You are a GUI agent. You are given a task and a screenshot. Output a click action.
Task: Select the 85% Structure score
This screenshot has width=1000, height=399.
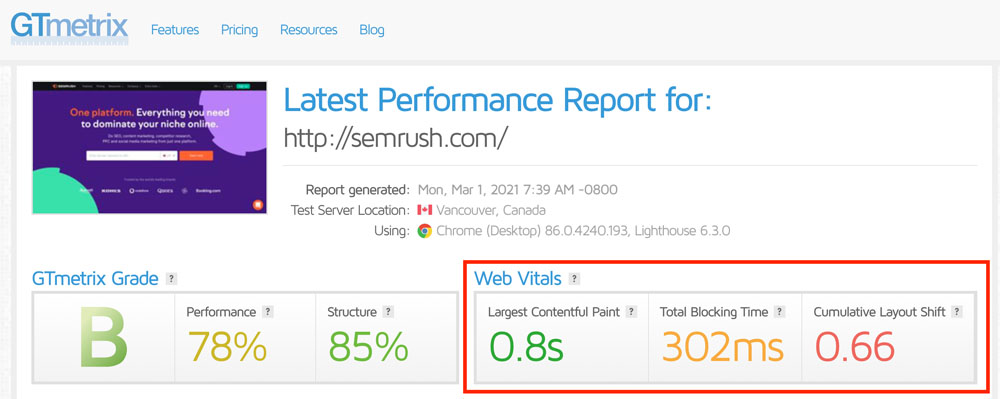point(369,347)
